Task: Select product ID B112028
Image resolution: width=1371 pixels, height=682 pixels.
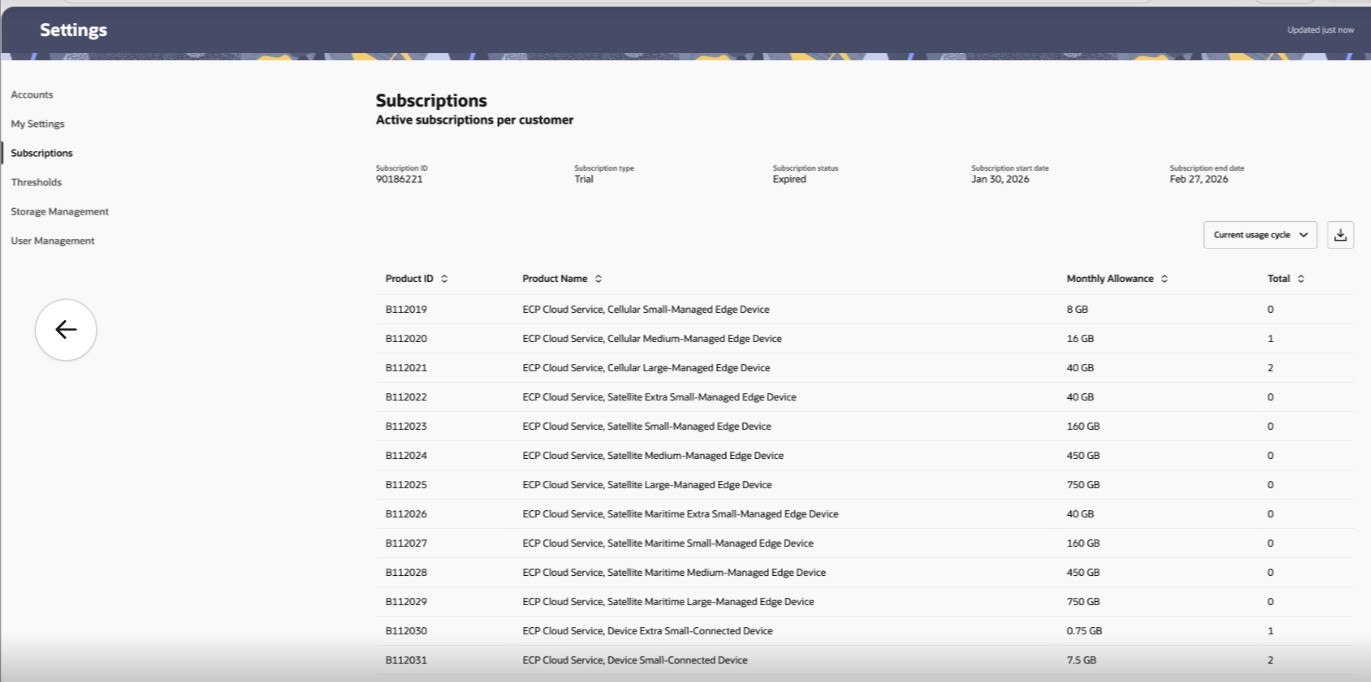Action: point(406,573)
